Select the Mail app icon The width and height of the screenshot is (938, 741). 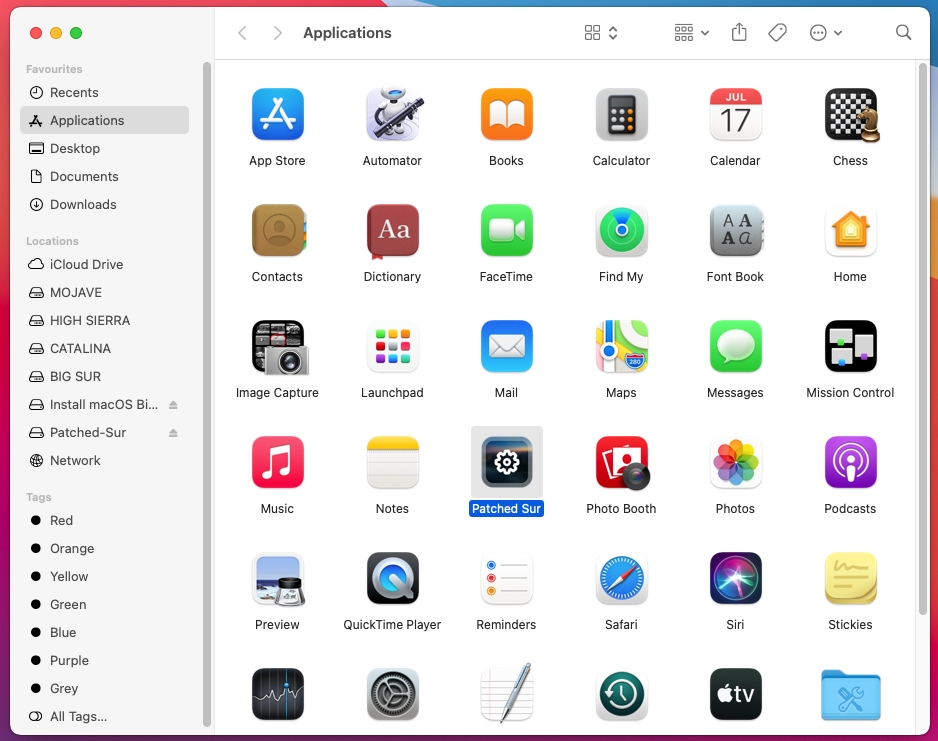(x=507, y=346)
